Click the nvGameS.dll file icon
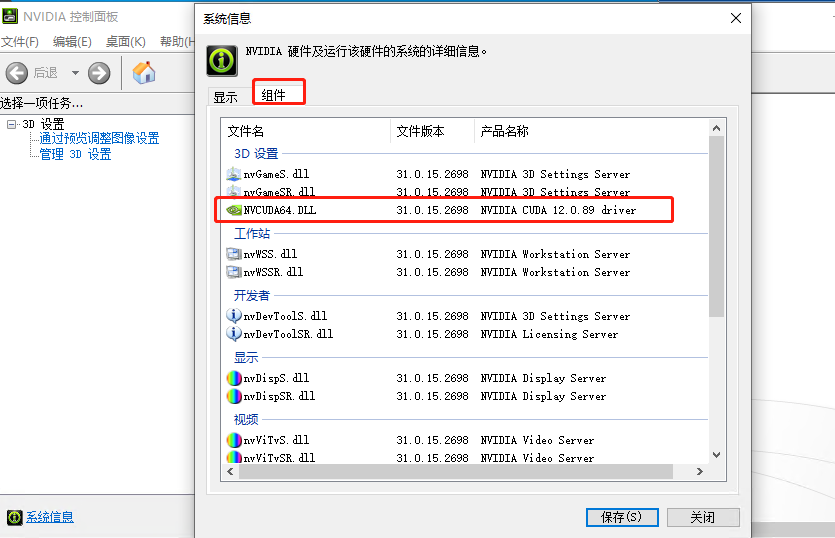835x538 pixels. (233, 174)
